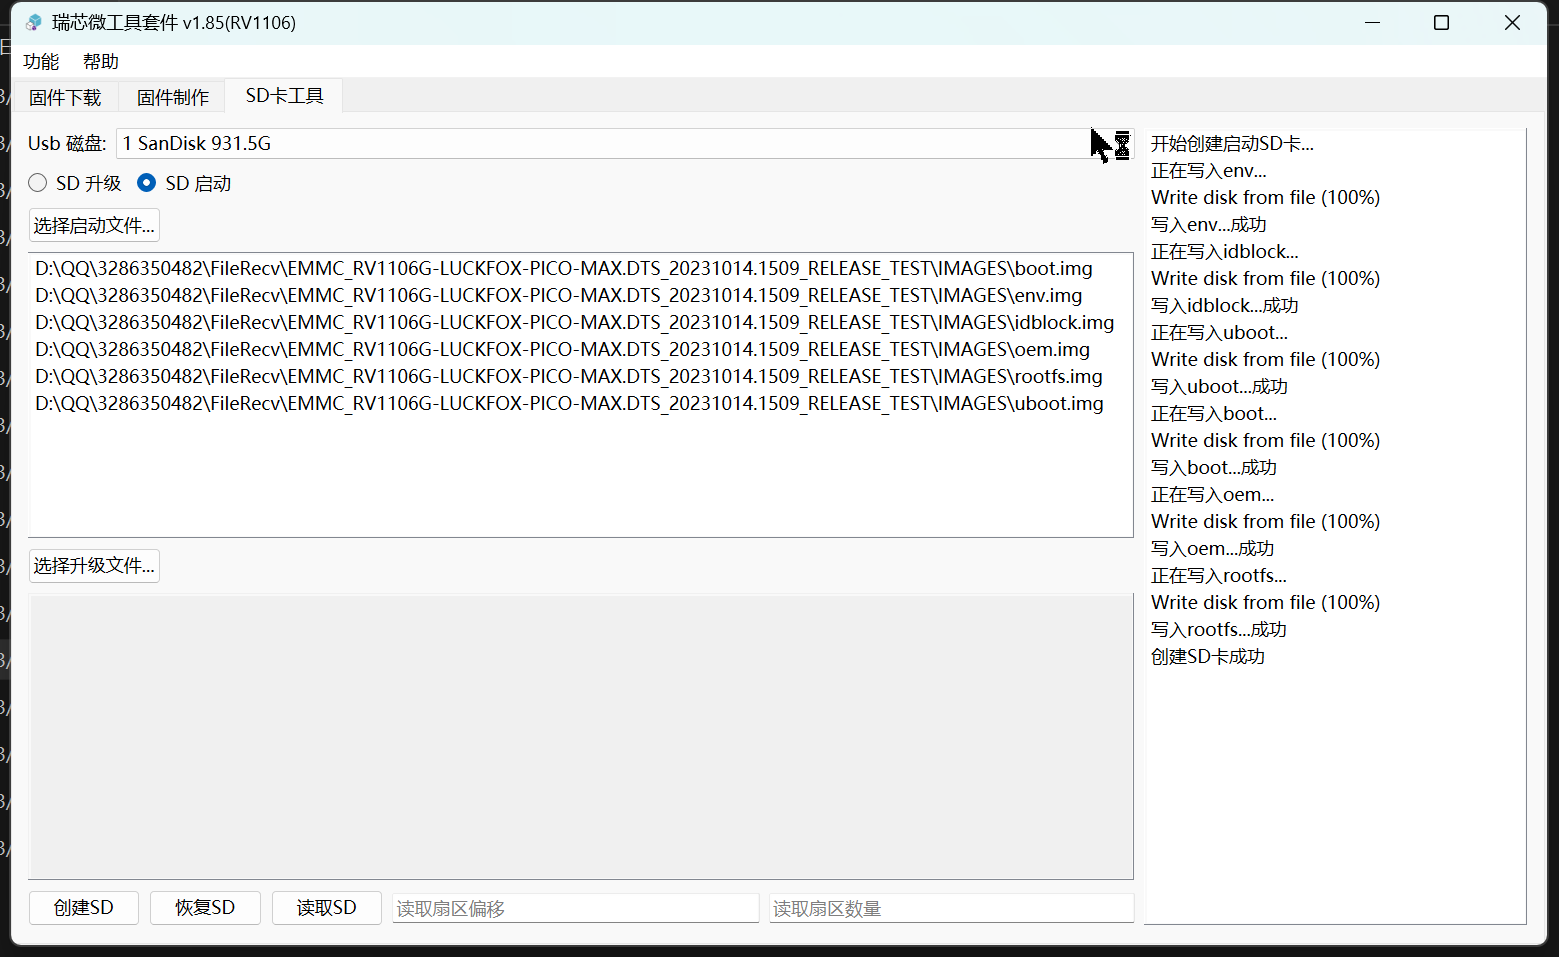Click the 选择升级文件... button
The image size is (1559, 957).
pos(94,566)
